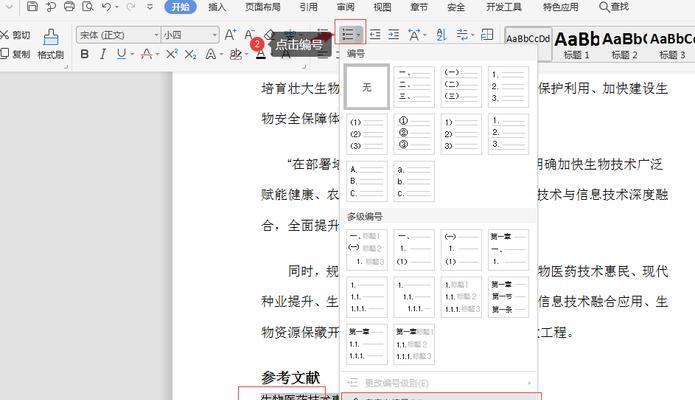The image size is (695, 400).
Task: Pick multilevel style (一) 1. (1)
Action: (461, 250)
